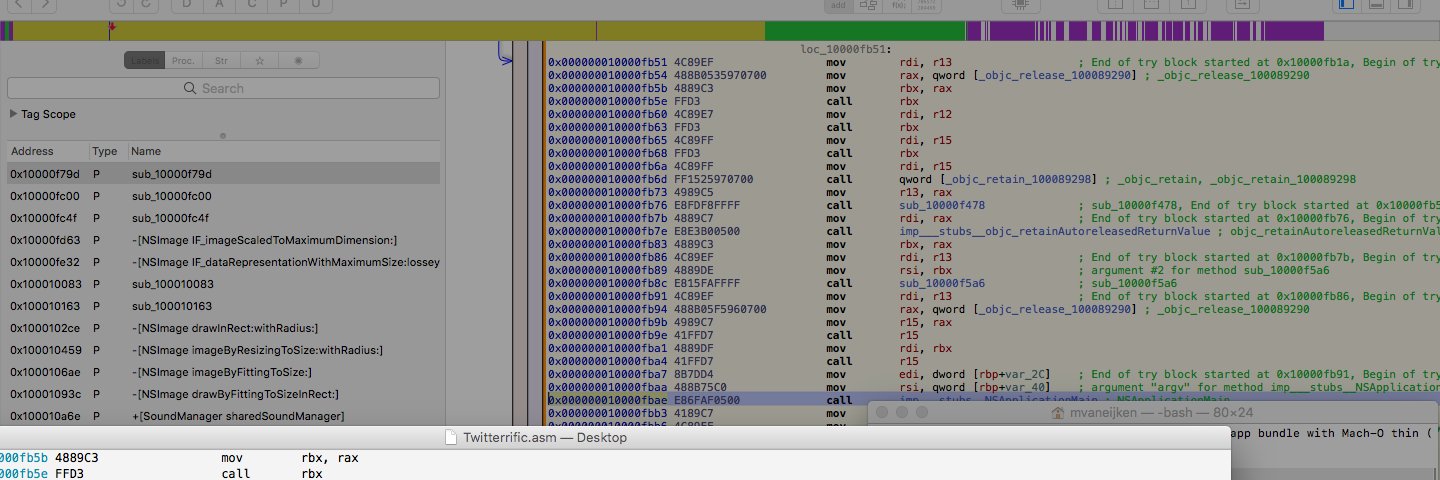
Task: Toggle the bottom panel visibility
Action: coord(1376,5)
